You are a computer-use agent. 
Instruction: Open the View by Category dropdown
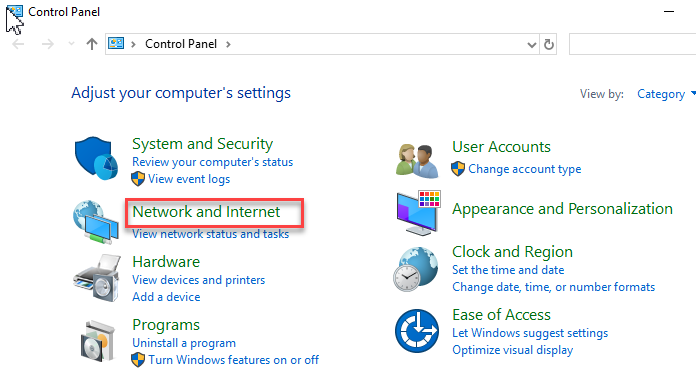click(665, 94)
